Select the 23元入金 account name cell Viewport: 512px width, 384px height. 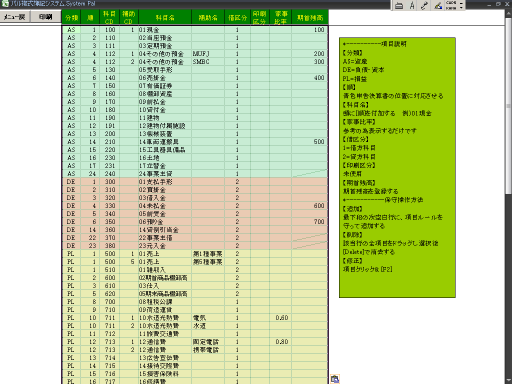165,246
